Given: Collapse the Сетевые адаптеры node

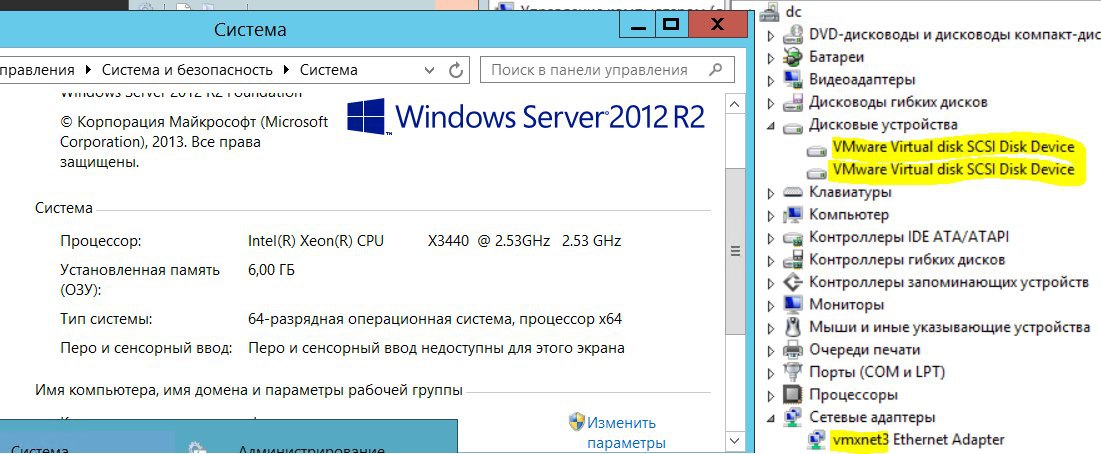Looking at the screenshot, I should click(x=771, y=418).
